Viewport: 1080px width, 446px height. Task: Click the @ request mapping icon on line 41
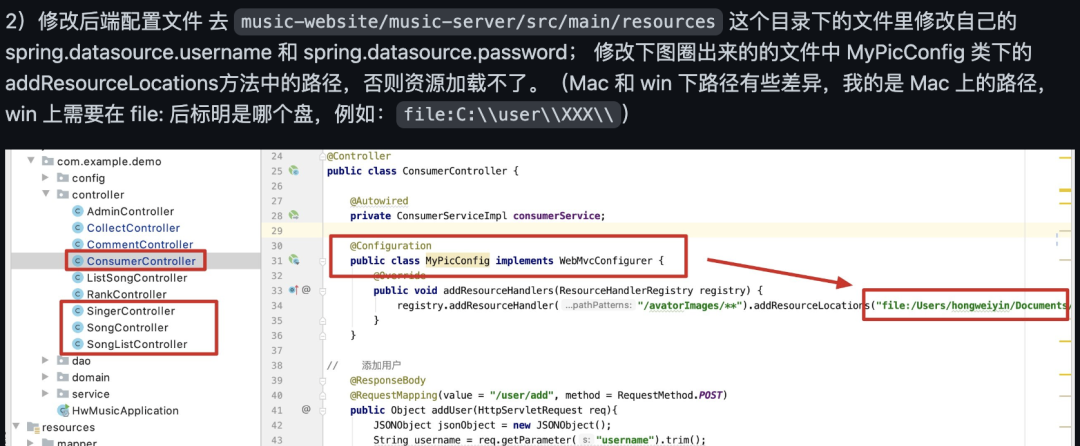[x=306, y=410]
